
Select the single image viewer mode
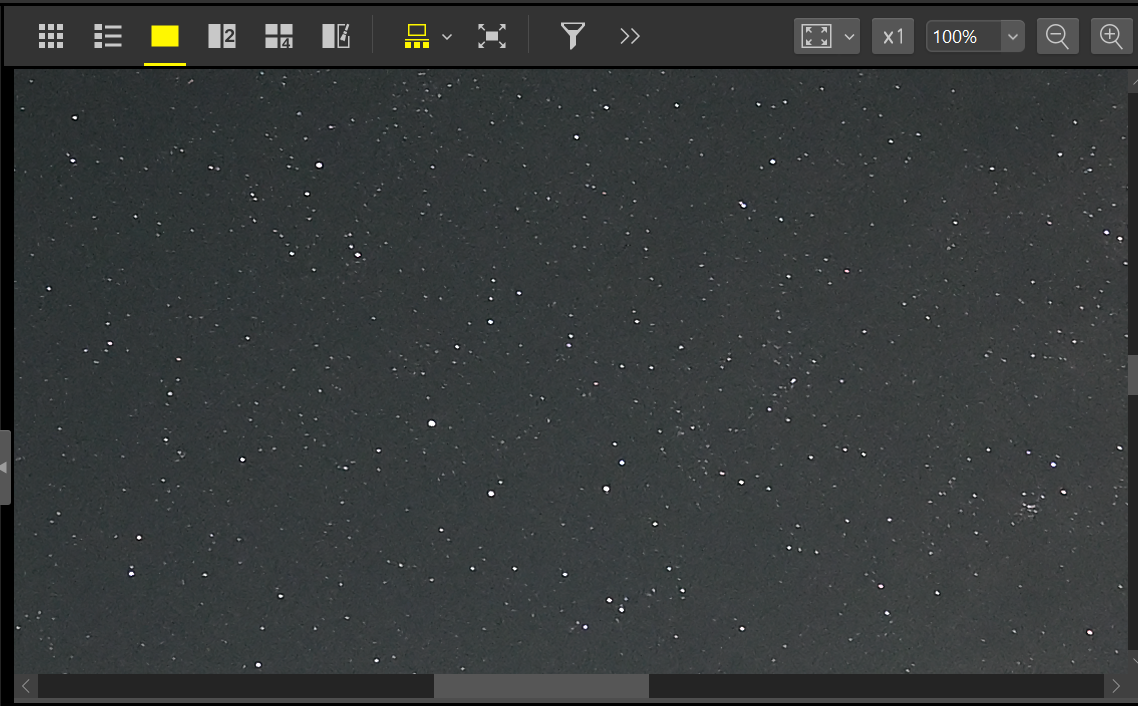[165, 37]
